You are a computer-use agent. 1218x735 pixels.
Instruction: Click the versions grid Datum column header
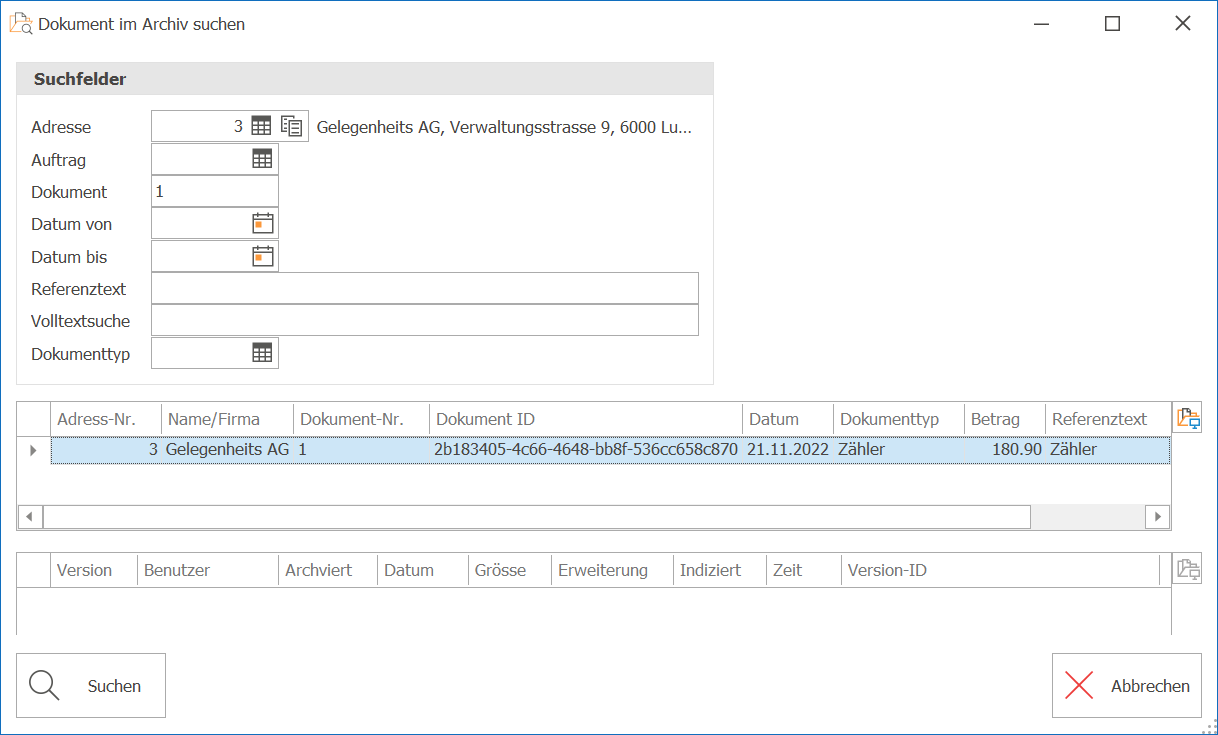tap(423, 570)
